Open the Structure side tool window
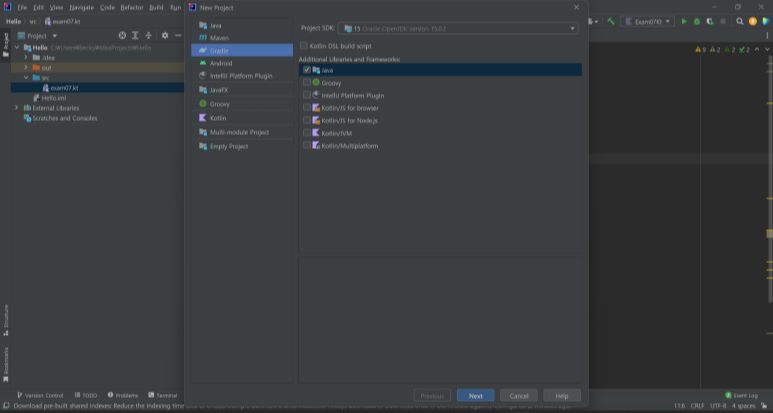 [x=6, y=320]
